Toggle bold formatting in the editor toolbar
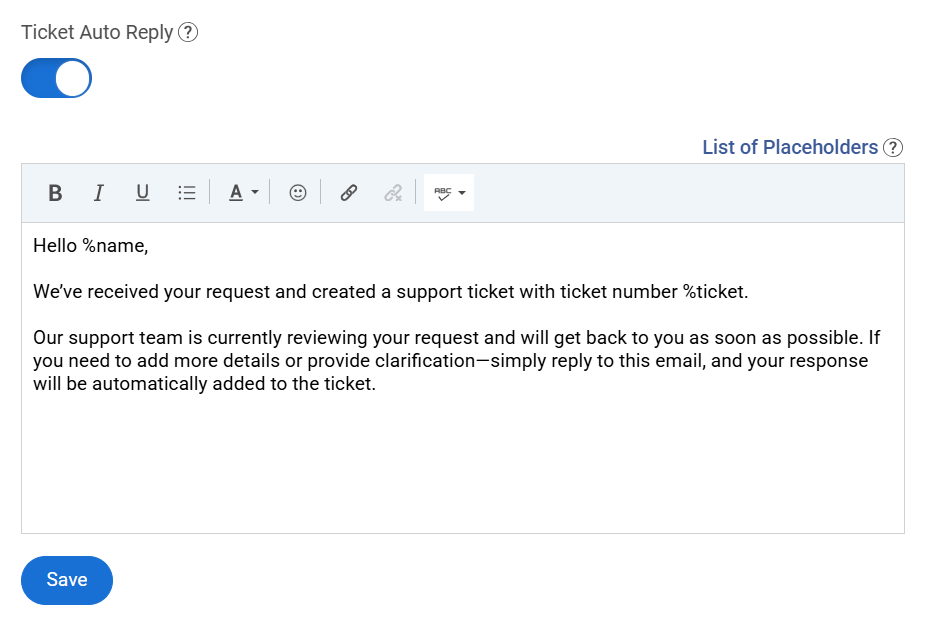The height and width of the screenshot is (620, 928). [55, 192]
